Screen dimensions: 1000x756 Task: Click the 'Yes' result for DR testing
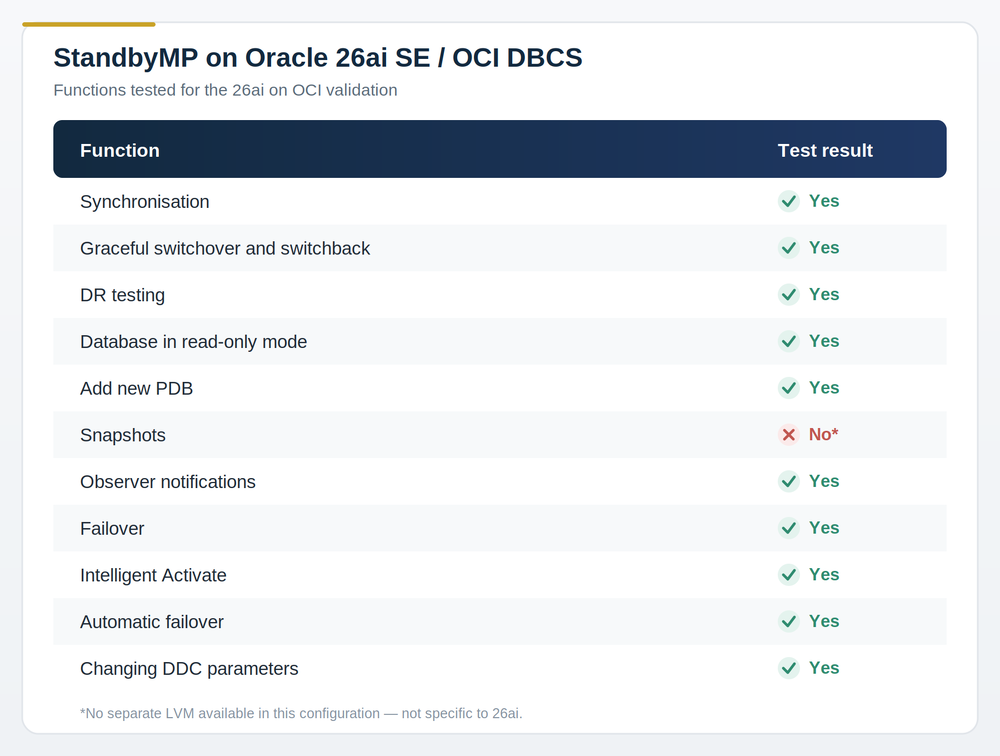(x=824, y=294)
